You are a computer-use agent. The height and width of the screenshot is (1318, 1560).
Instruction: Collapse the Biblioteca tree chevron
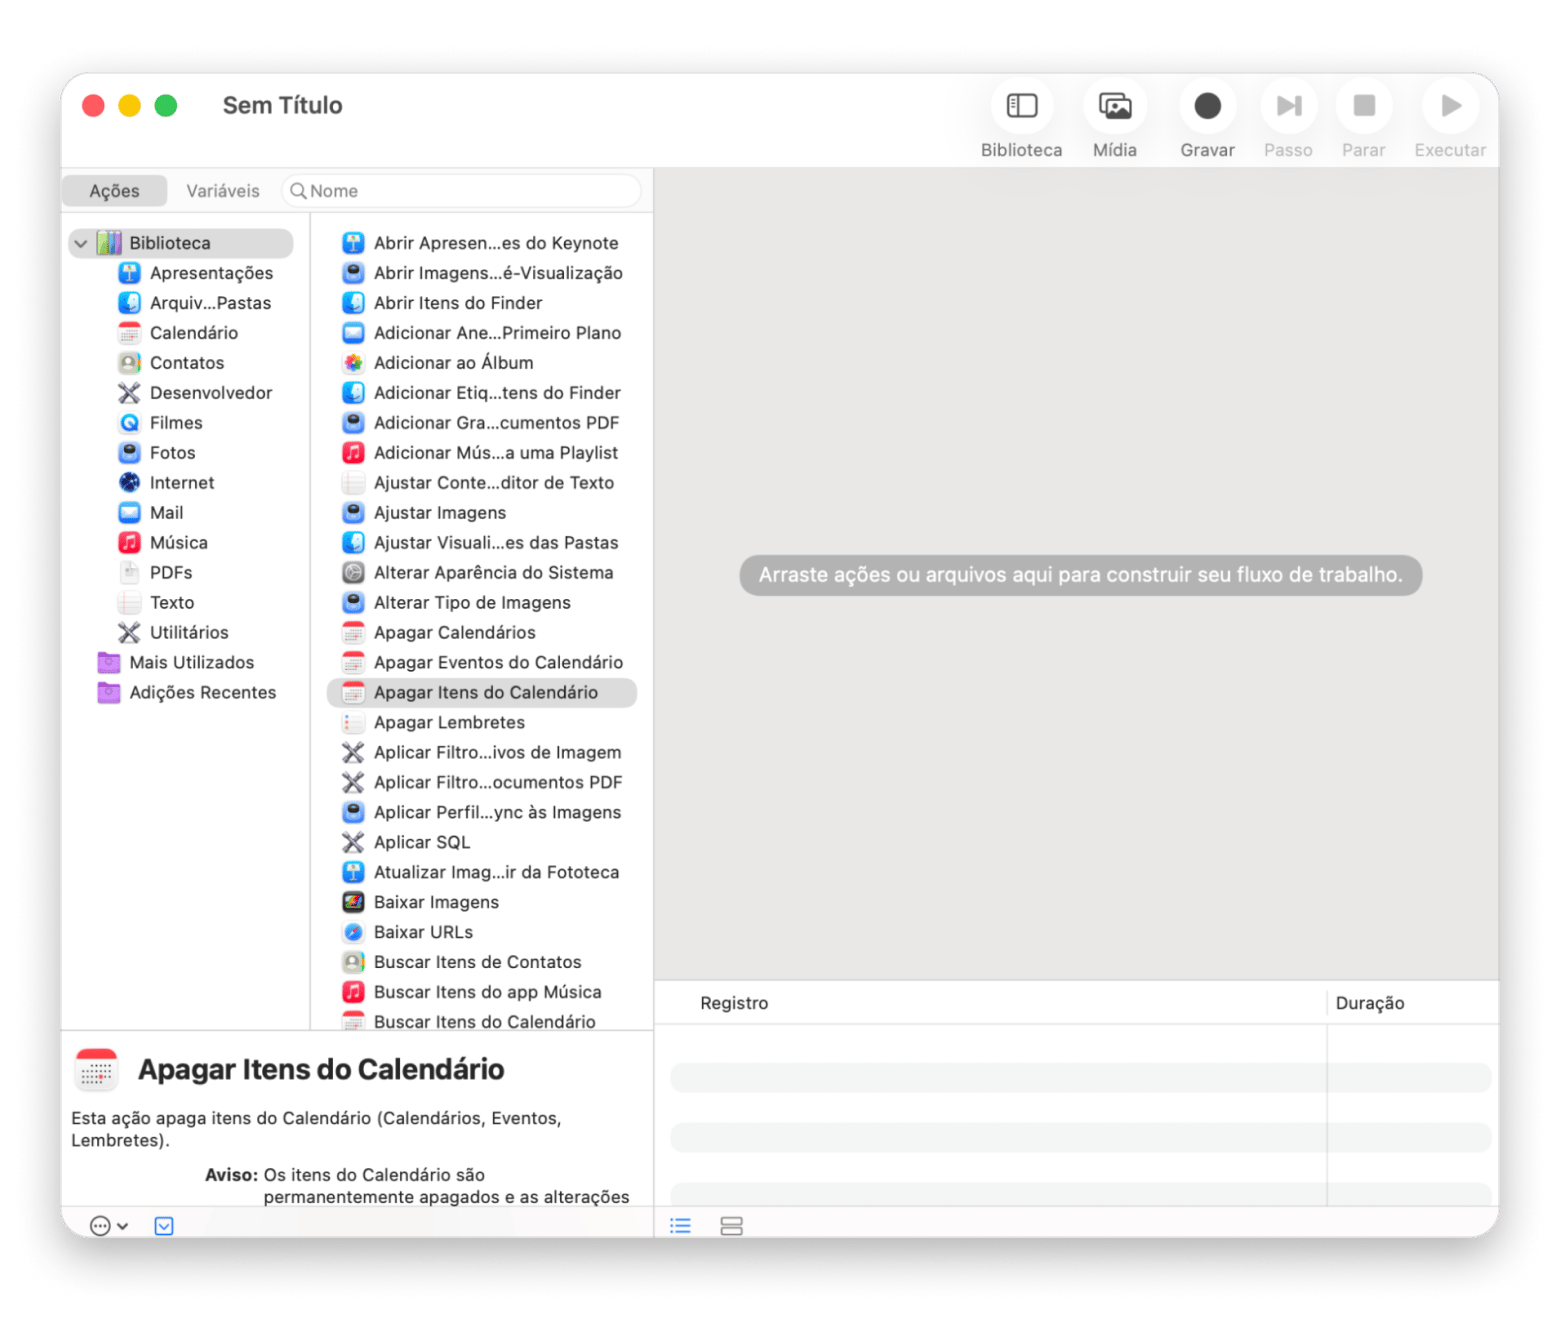tap(81, 243)
